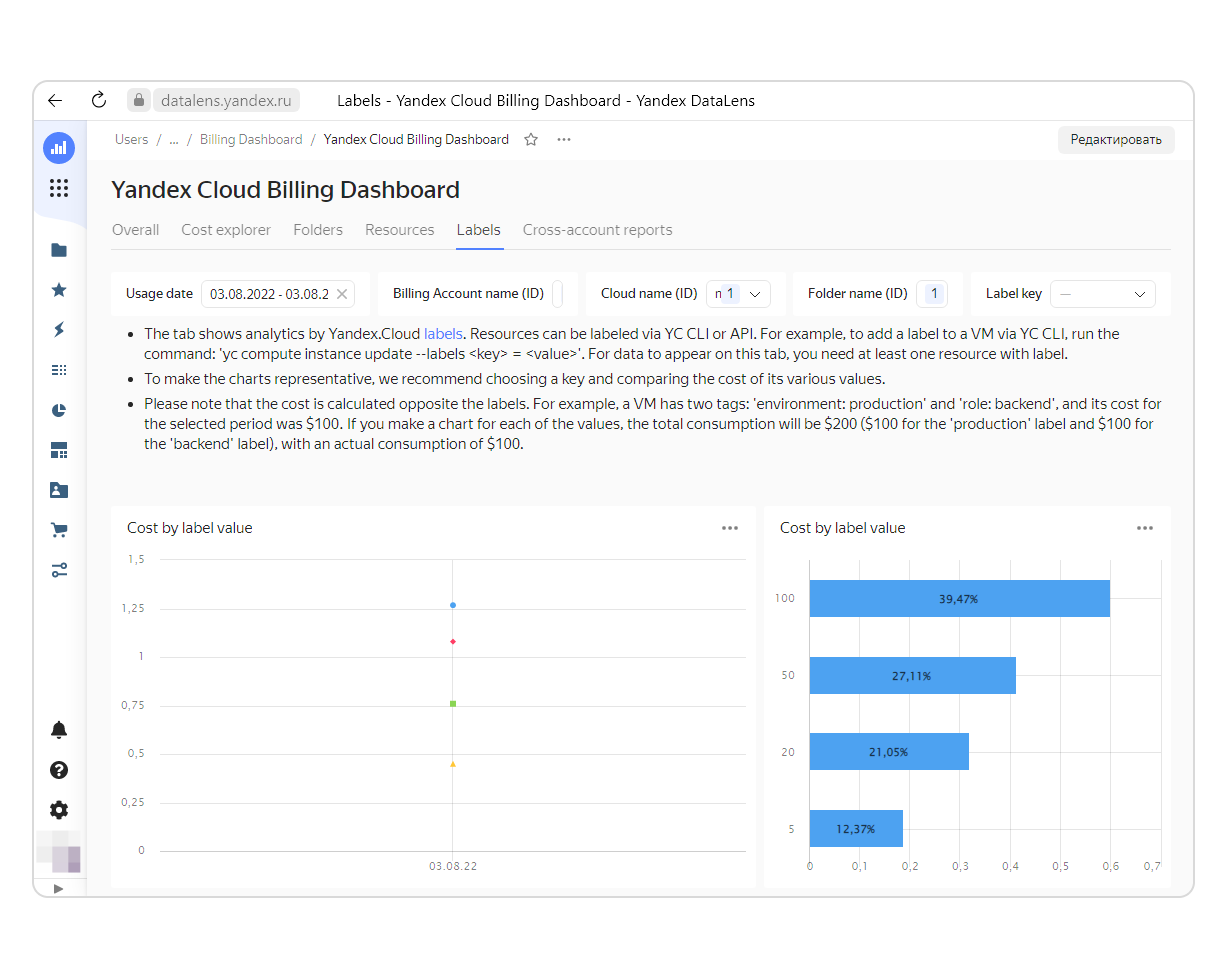This screenshot has height=978, width=1227.
Task: Open notifications bell icon
Action: point(59,730)
